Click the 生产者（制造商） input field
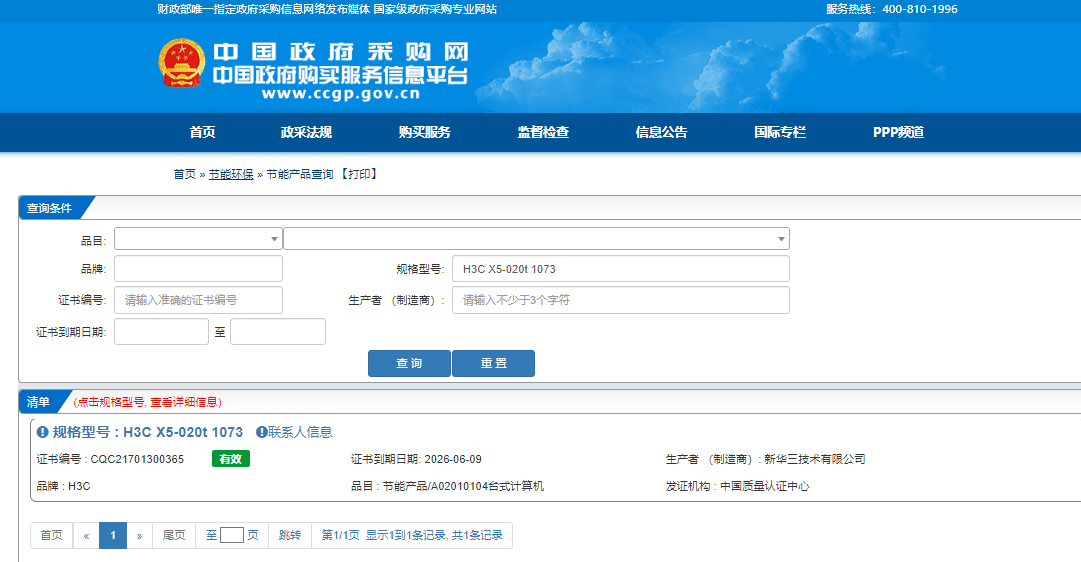Viewport: 1081px width, 562px height. point(620,300)
